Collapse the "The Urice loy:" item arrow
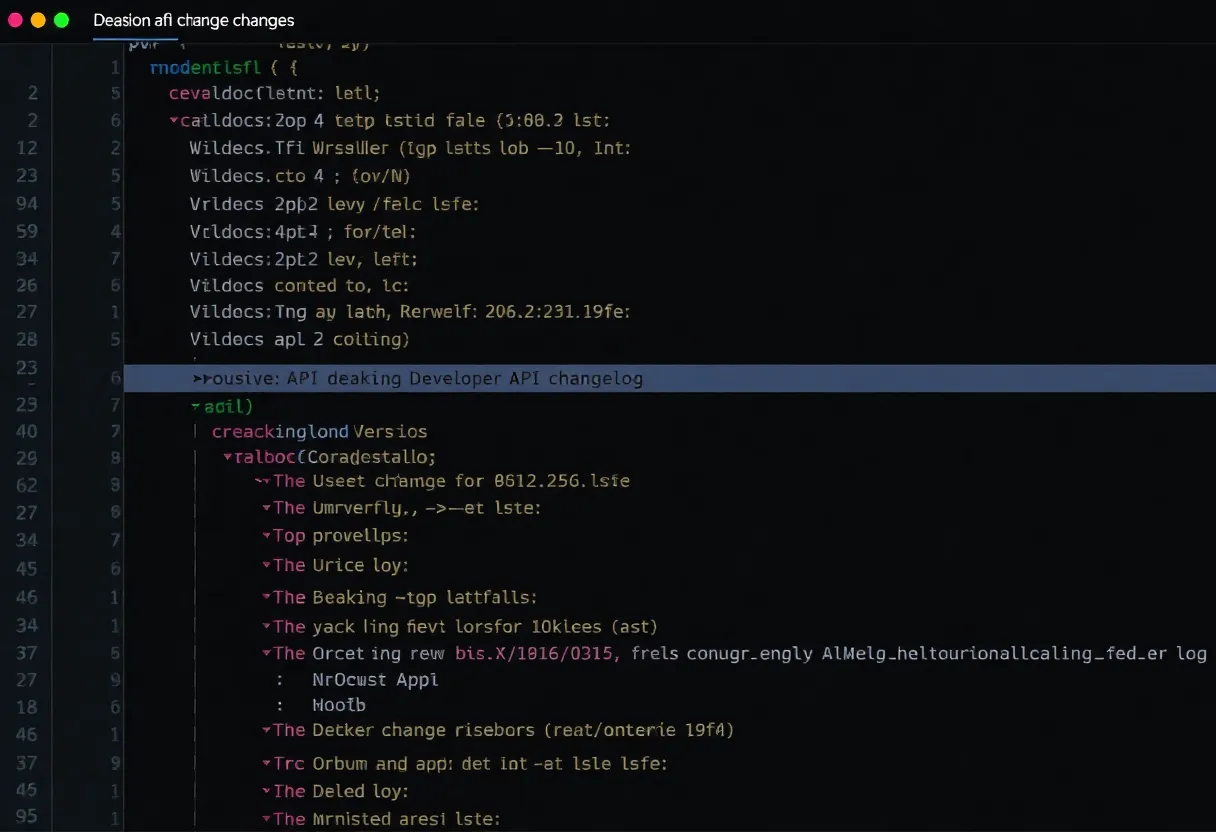The height and width of the screenshot is (832, 1216). (x=266, y=566)
